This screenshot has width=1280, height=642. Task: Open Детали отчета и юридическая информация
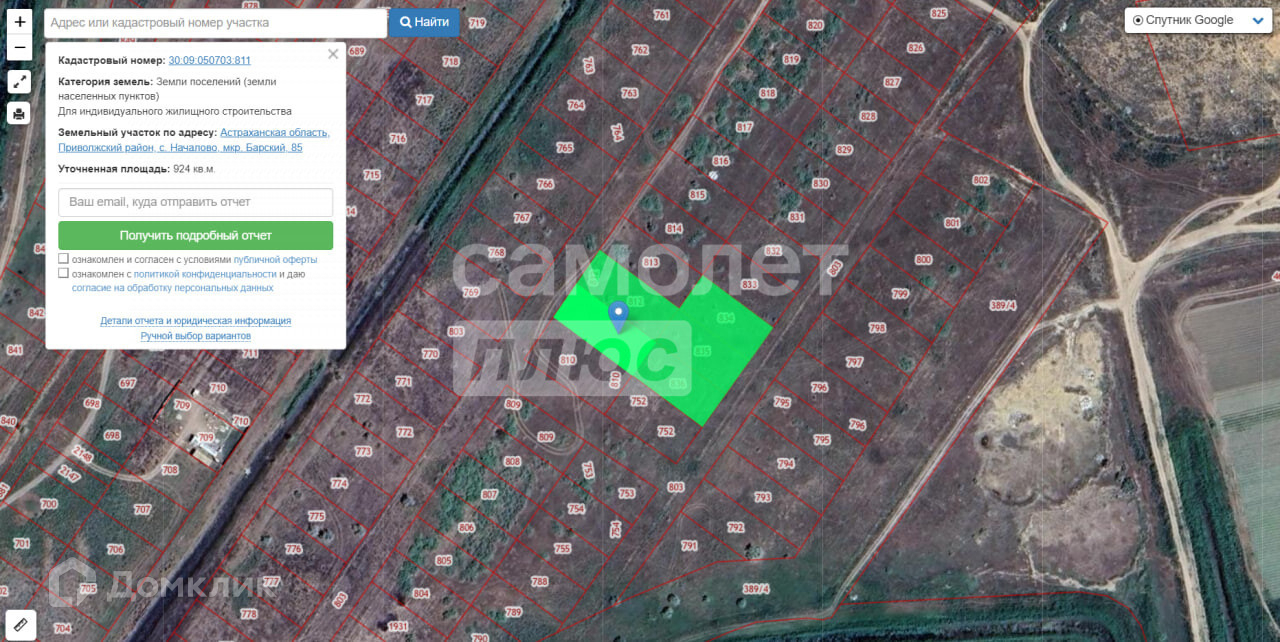tap(195, 321)
